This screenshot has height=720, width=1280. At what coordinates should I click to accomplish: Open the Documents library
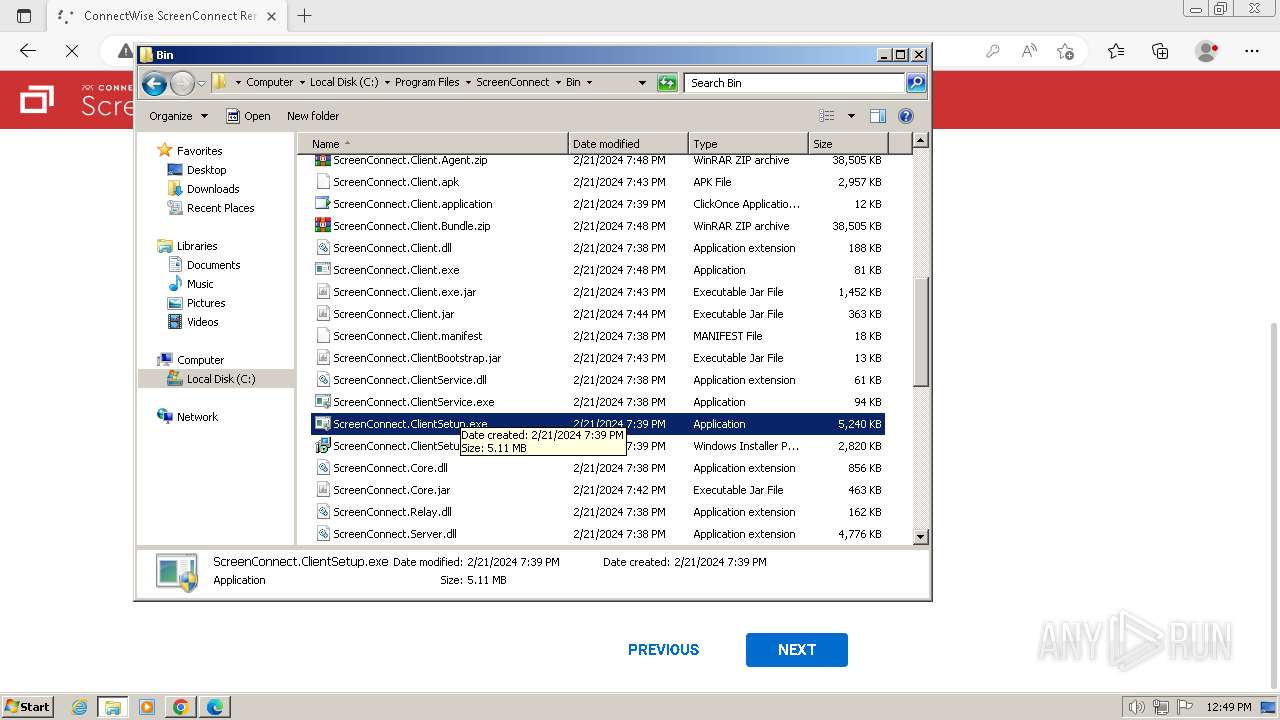coord(213,265)
